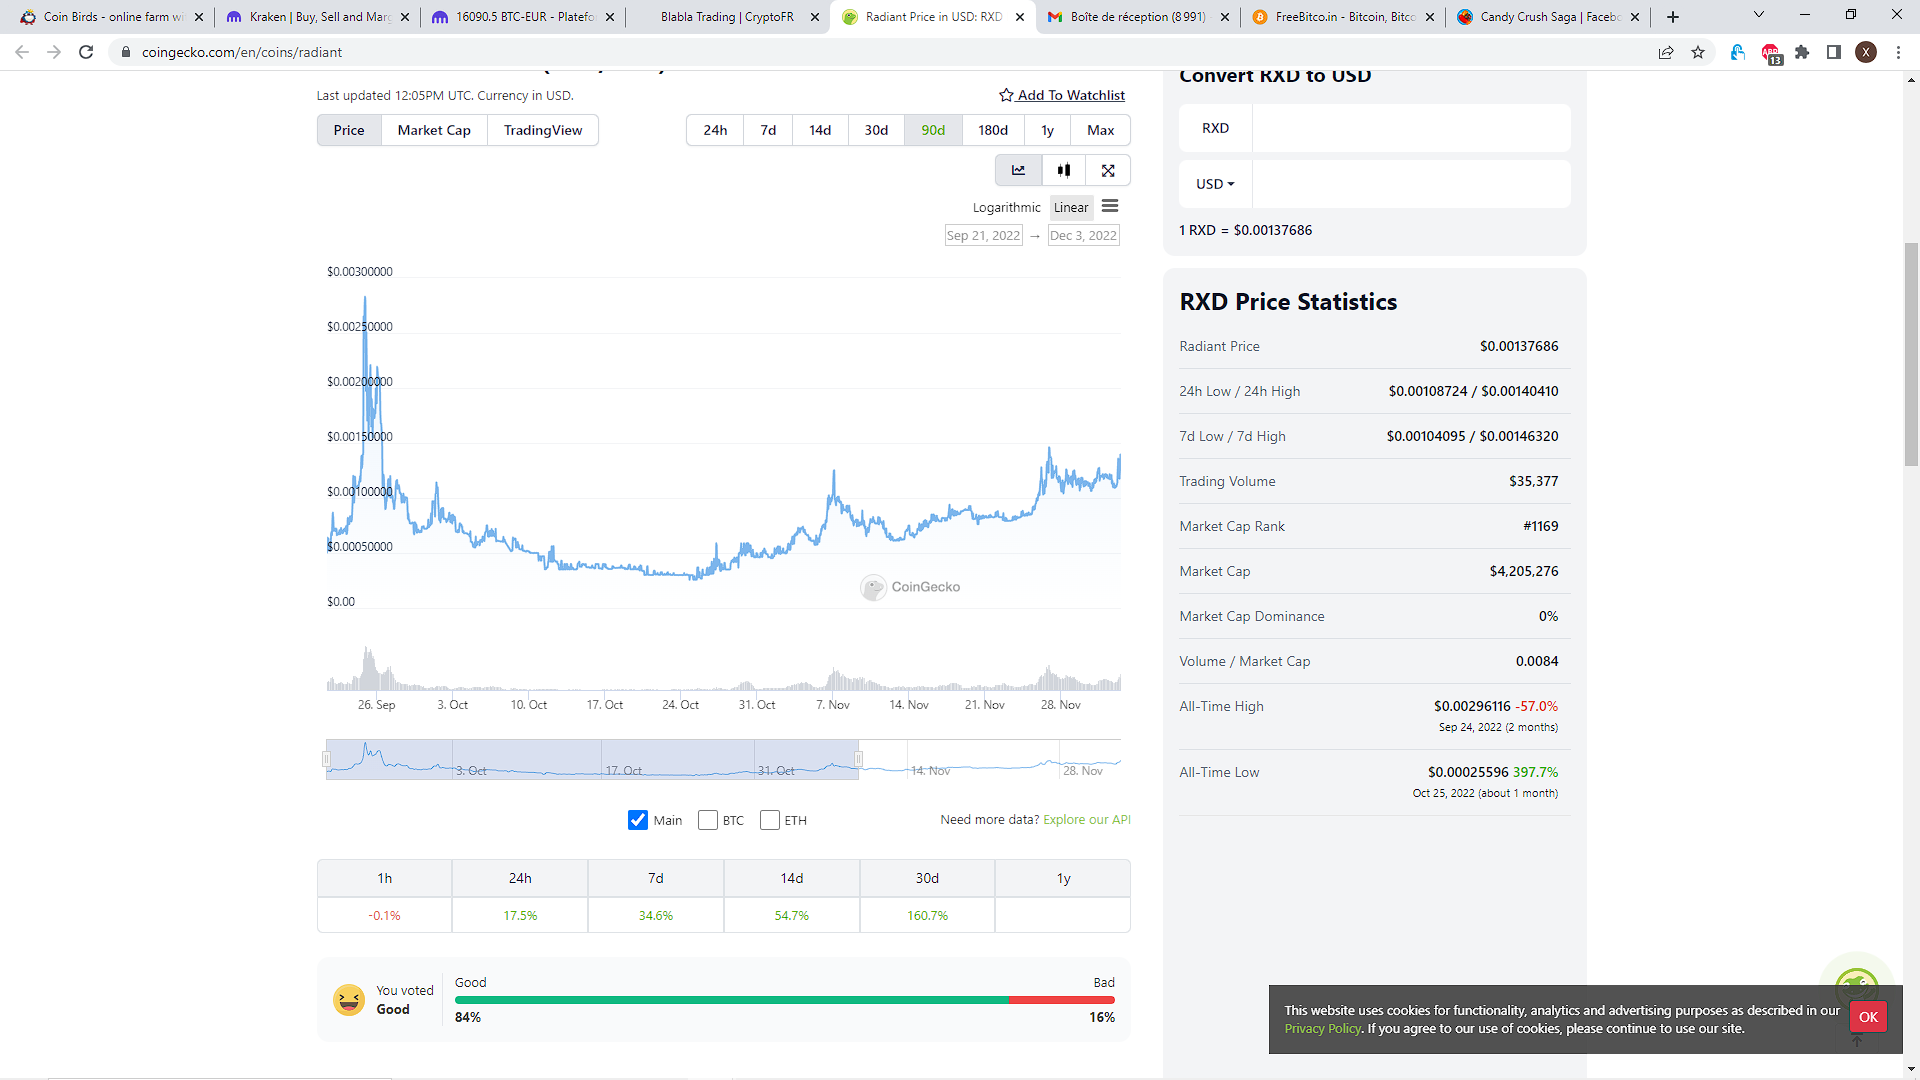Switch to the line chart view icon

pyautogui.click(x=1018, y=171)
